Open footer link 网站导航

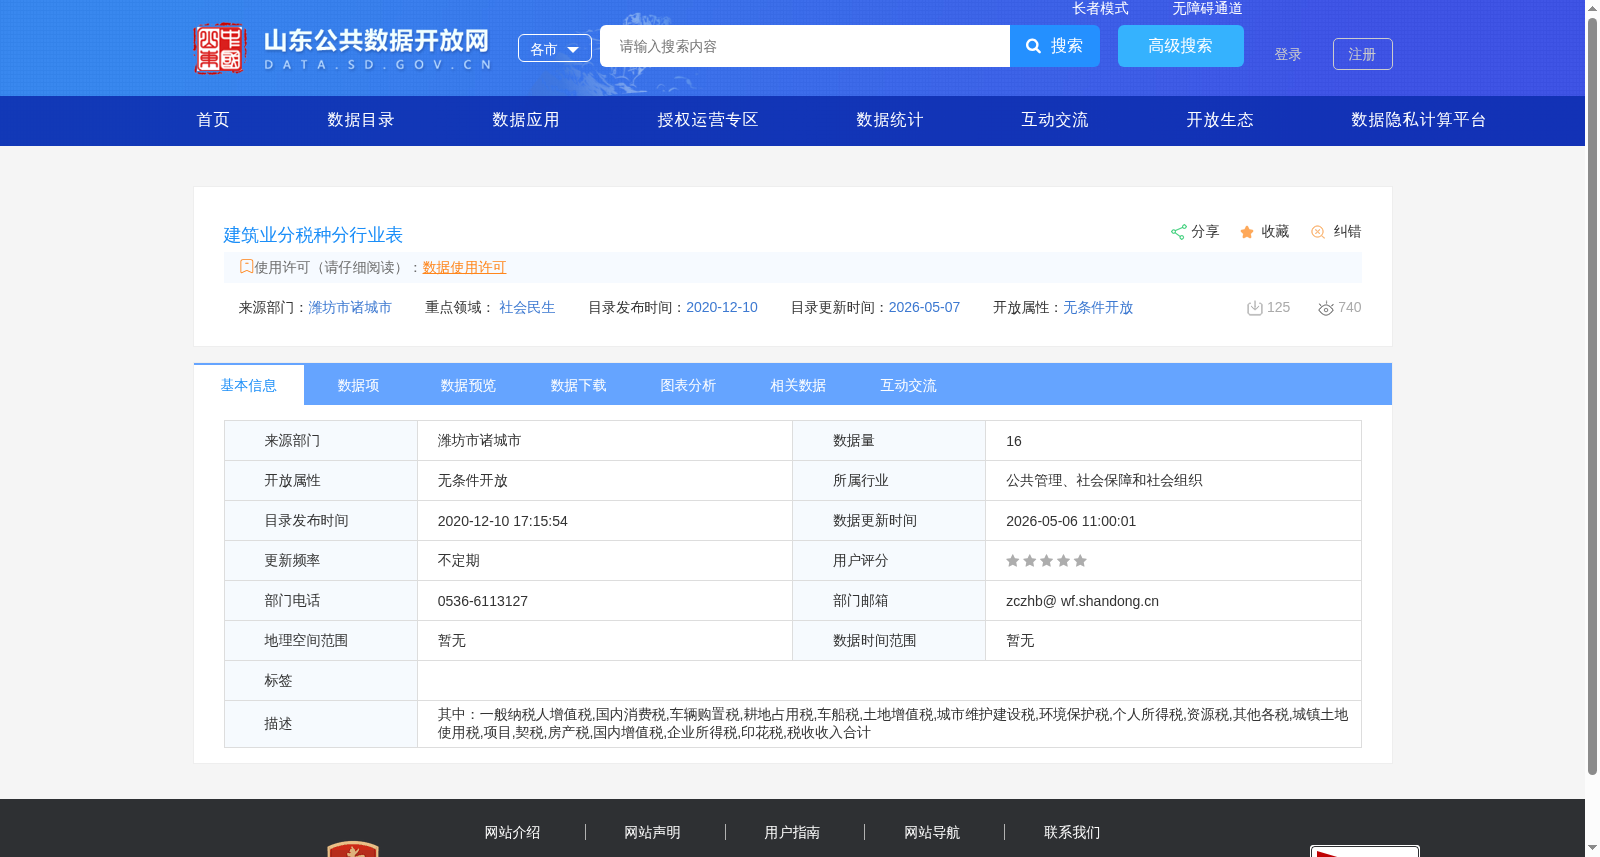933,832
